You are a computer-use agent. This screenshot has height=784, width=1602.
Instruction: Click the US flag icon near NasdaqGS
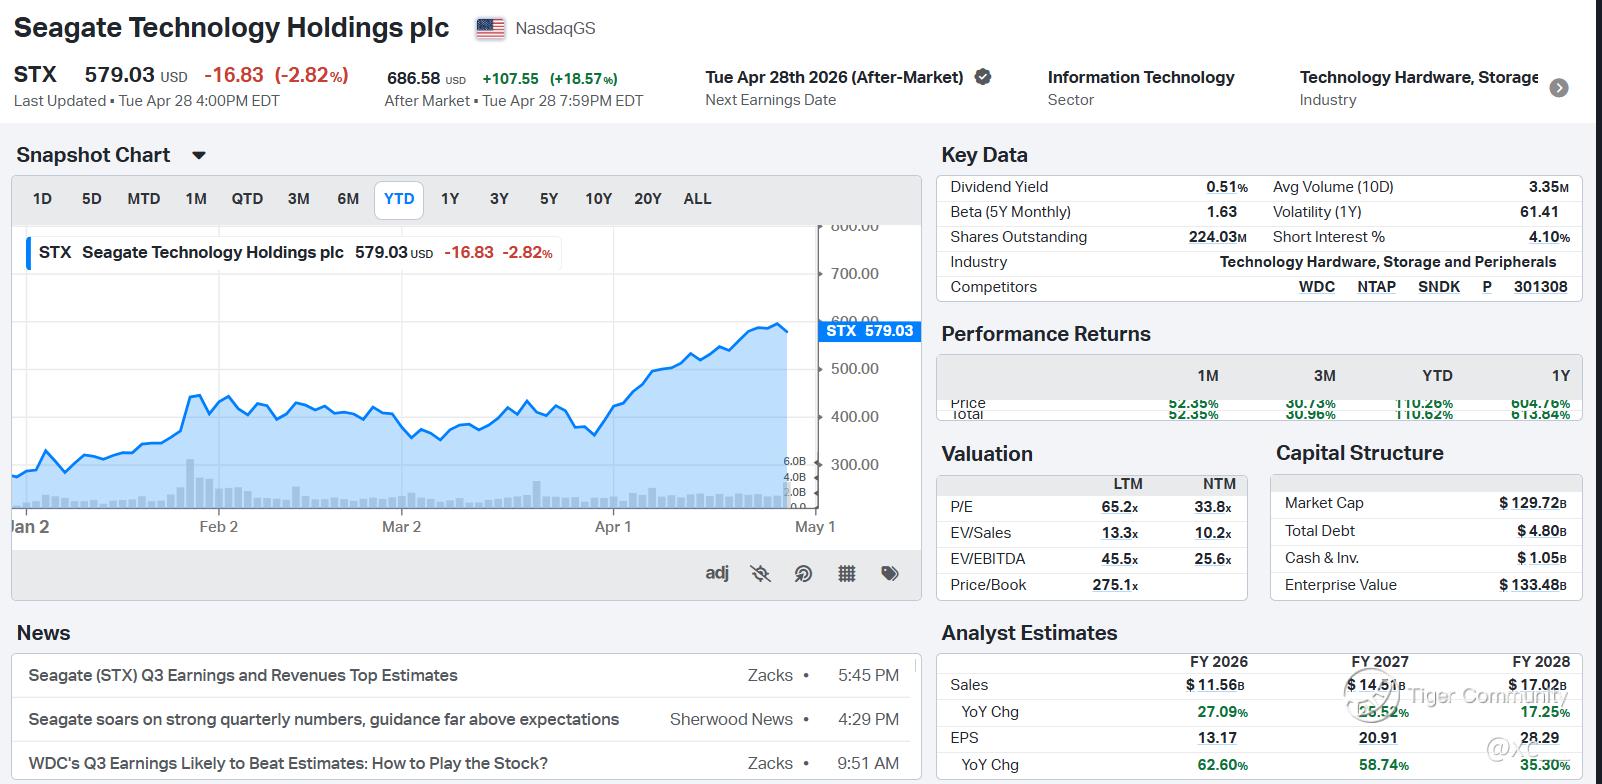tap(490, 28)
